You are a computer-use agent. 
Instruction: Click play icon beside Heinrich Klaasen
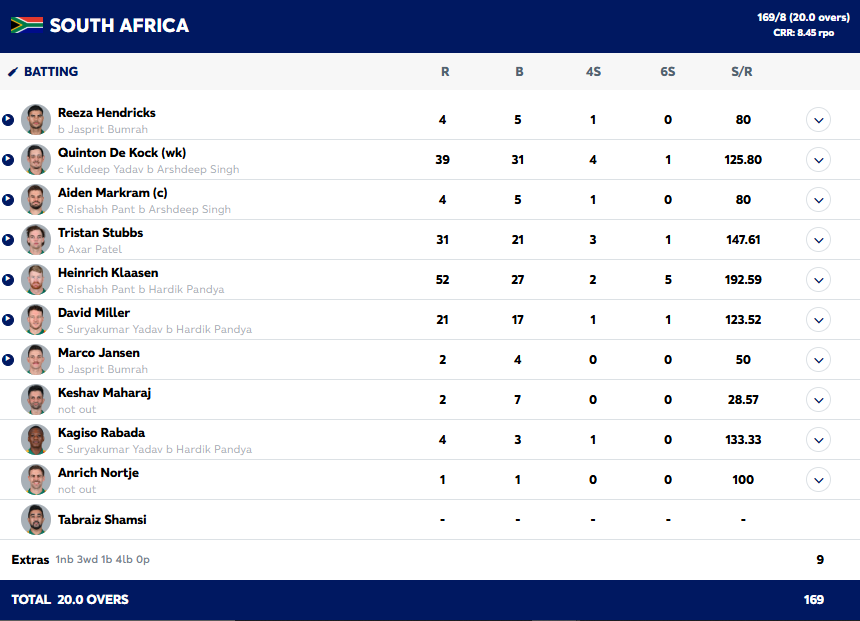(8, 280)
